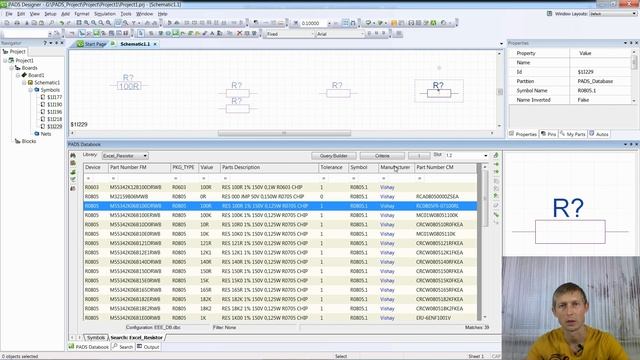The image size is (640, 360).
Task: Click the schematic horizontal scrollbar thumb
Action: (x=284, y=133)
